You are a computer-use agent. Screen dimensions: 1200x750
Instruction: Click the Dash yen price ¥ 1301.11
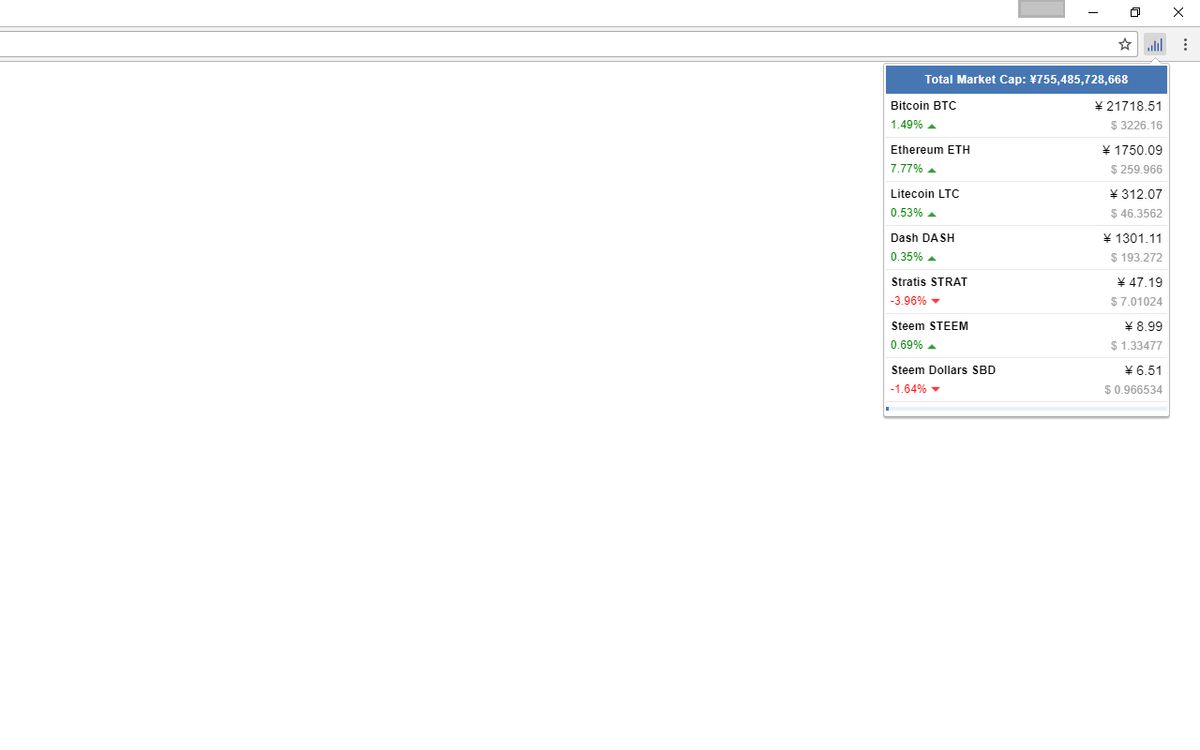(x=1132, y=238)
